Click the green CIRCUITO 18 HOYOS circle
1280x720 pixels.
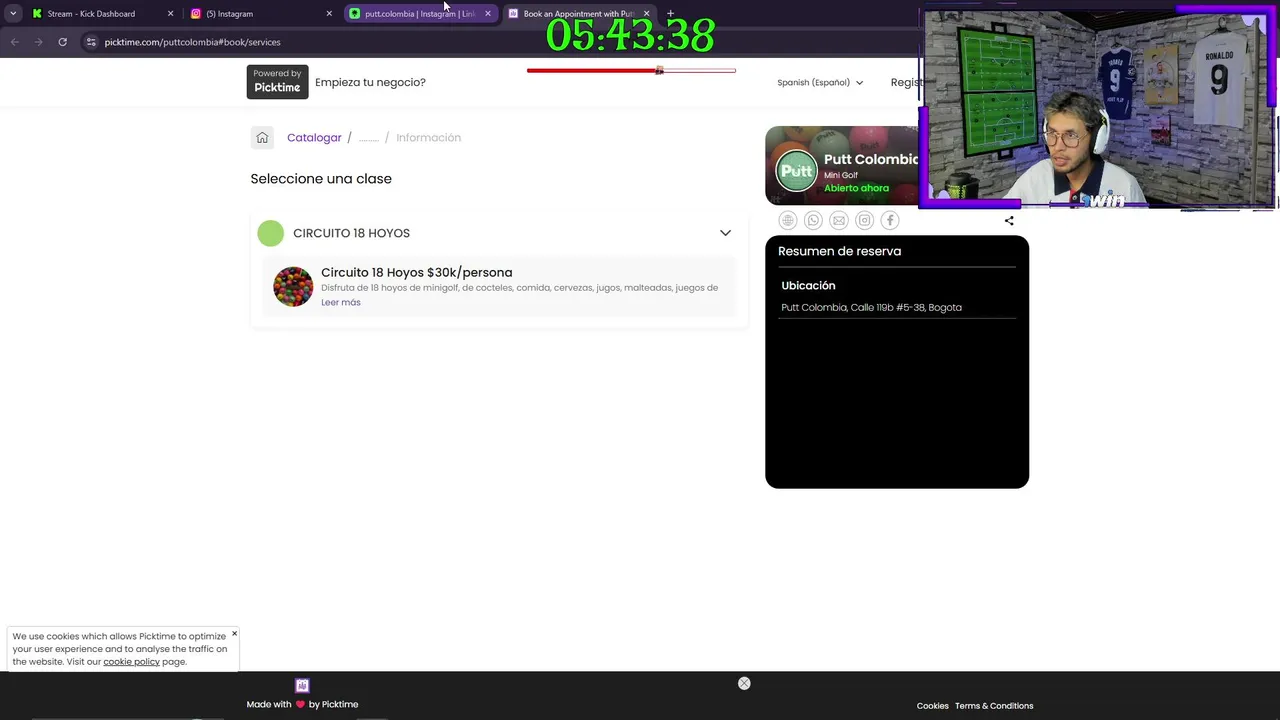pyautogui.click(x=270, y=233)
